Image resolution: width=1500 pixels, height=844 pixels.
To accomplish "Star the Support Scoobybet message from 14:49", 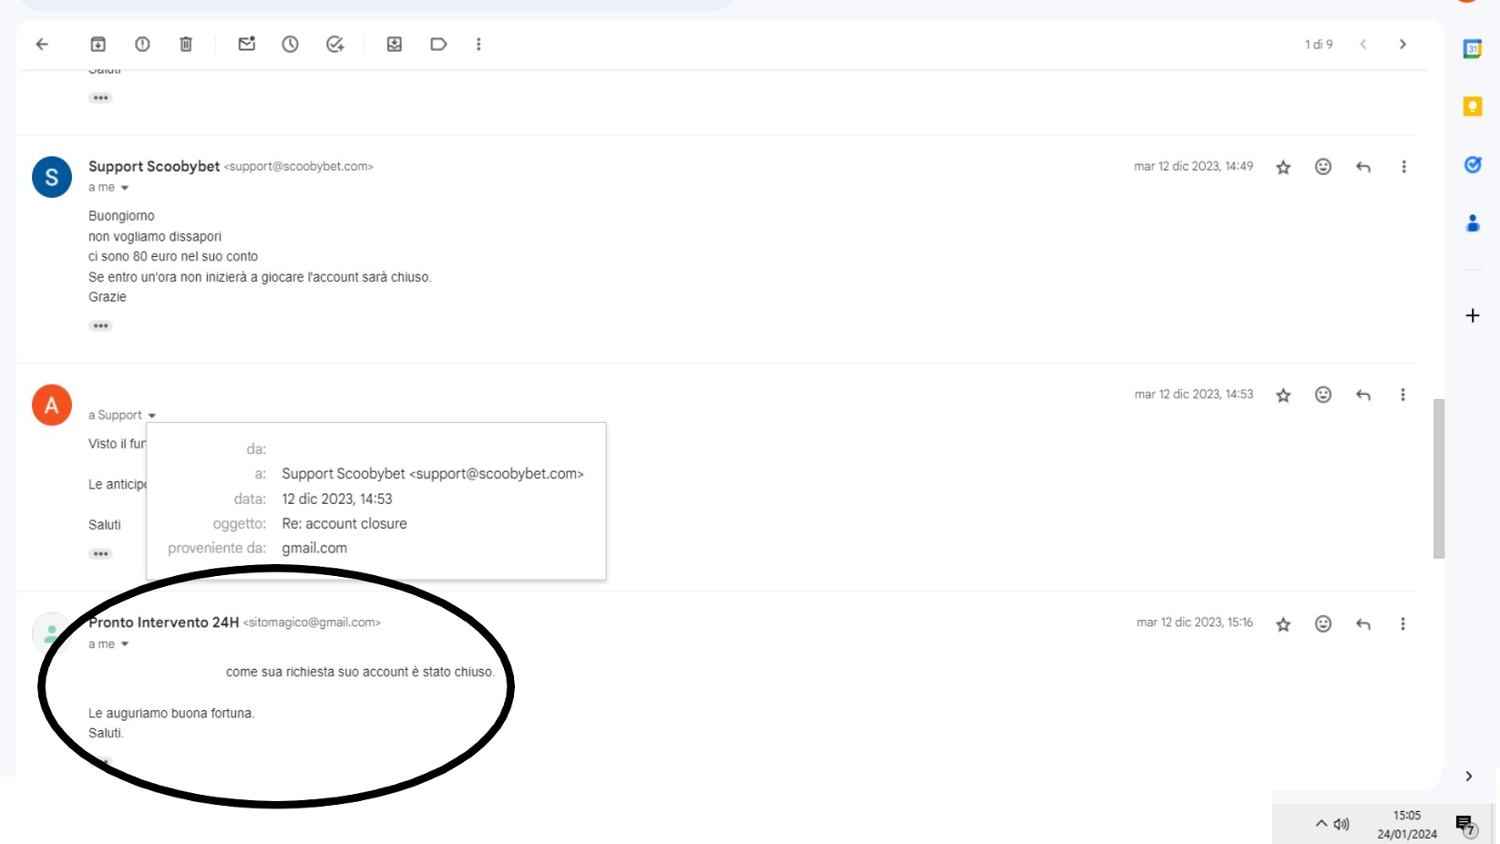I will point(1283,167).
